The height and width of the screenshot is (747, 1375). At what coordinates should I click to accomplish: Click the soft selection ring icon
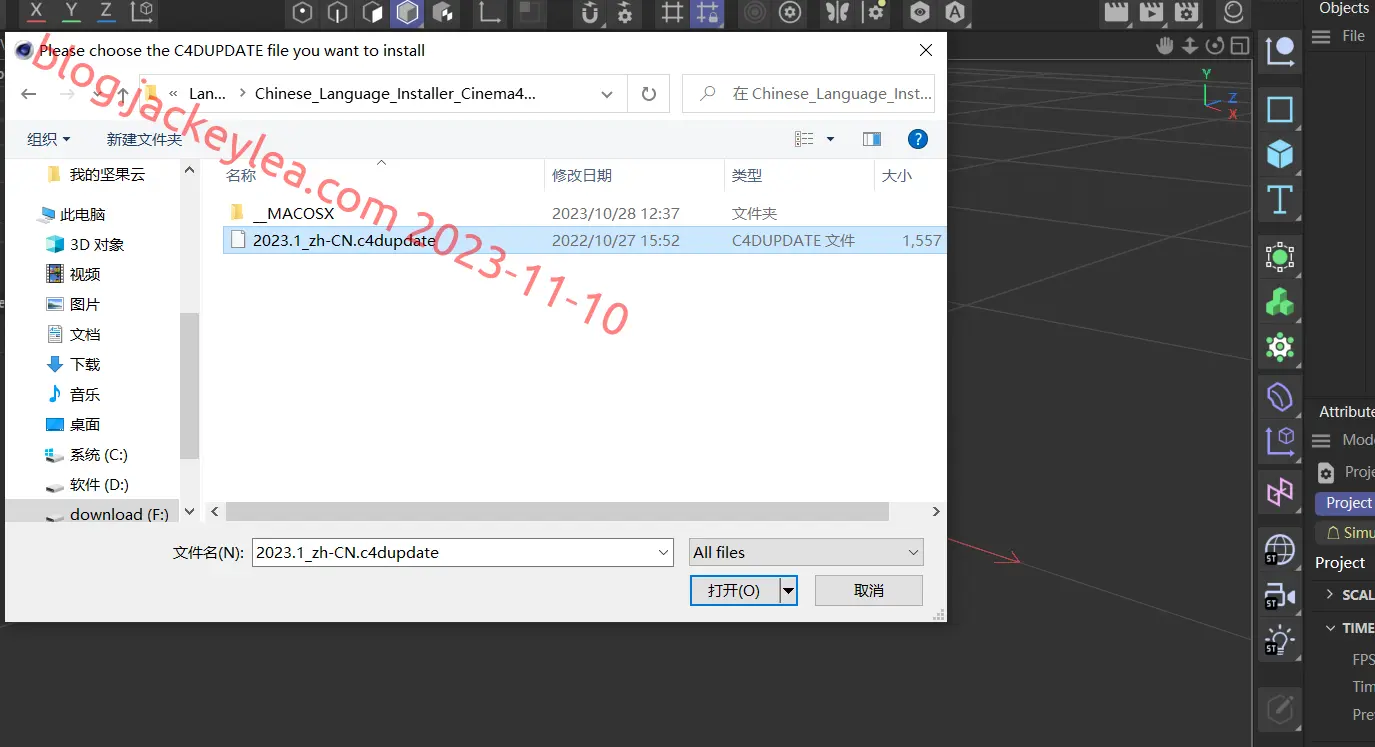click(x=790, y=12)
